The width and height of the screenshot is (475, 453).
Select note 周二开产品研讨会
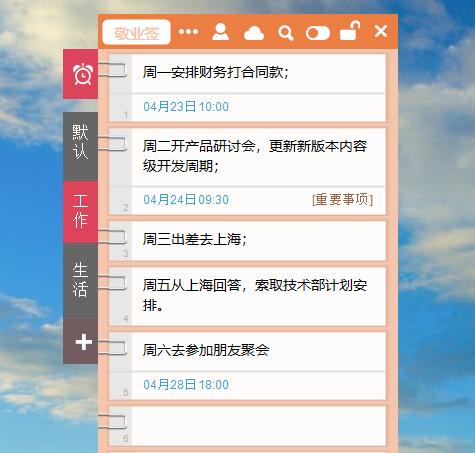(259, 156)
